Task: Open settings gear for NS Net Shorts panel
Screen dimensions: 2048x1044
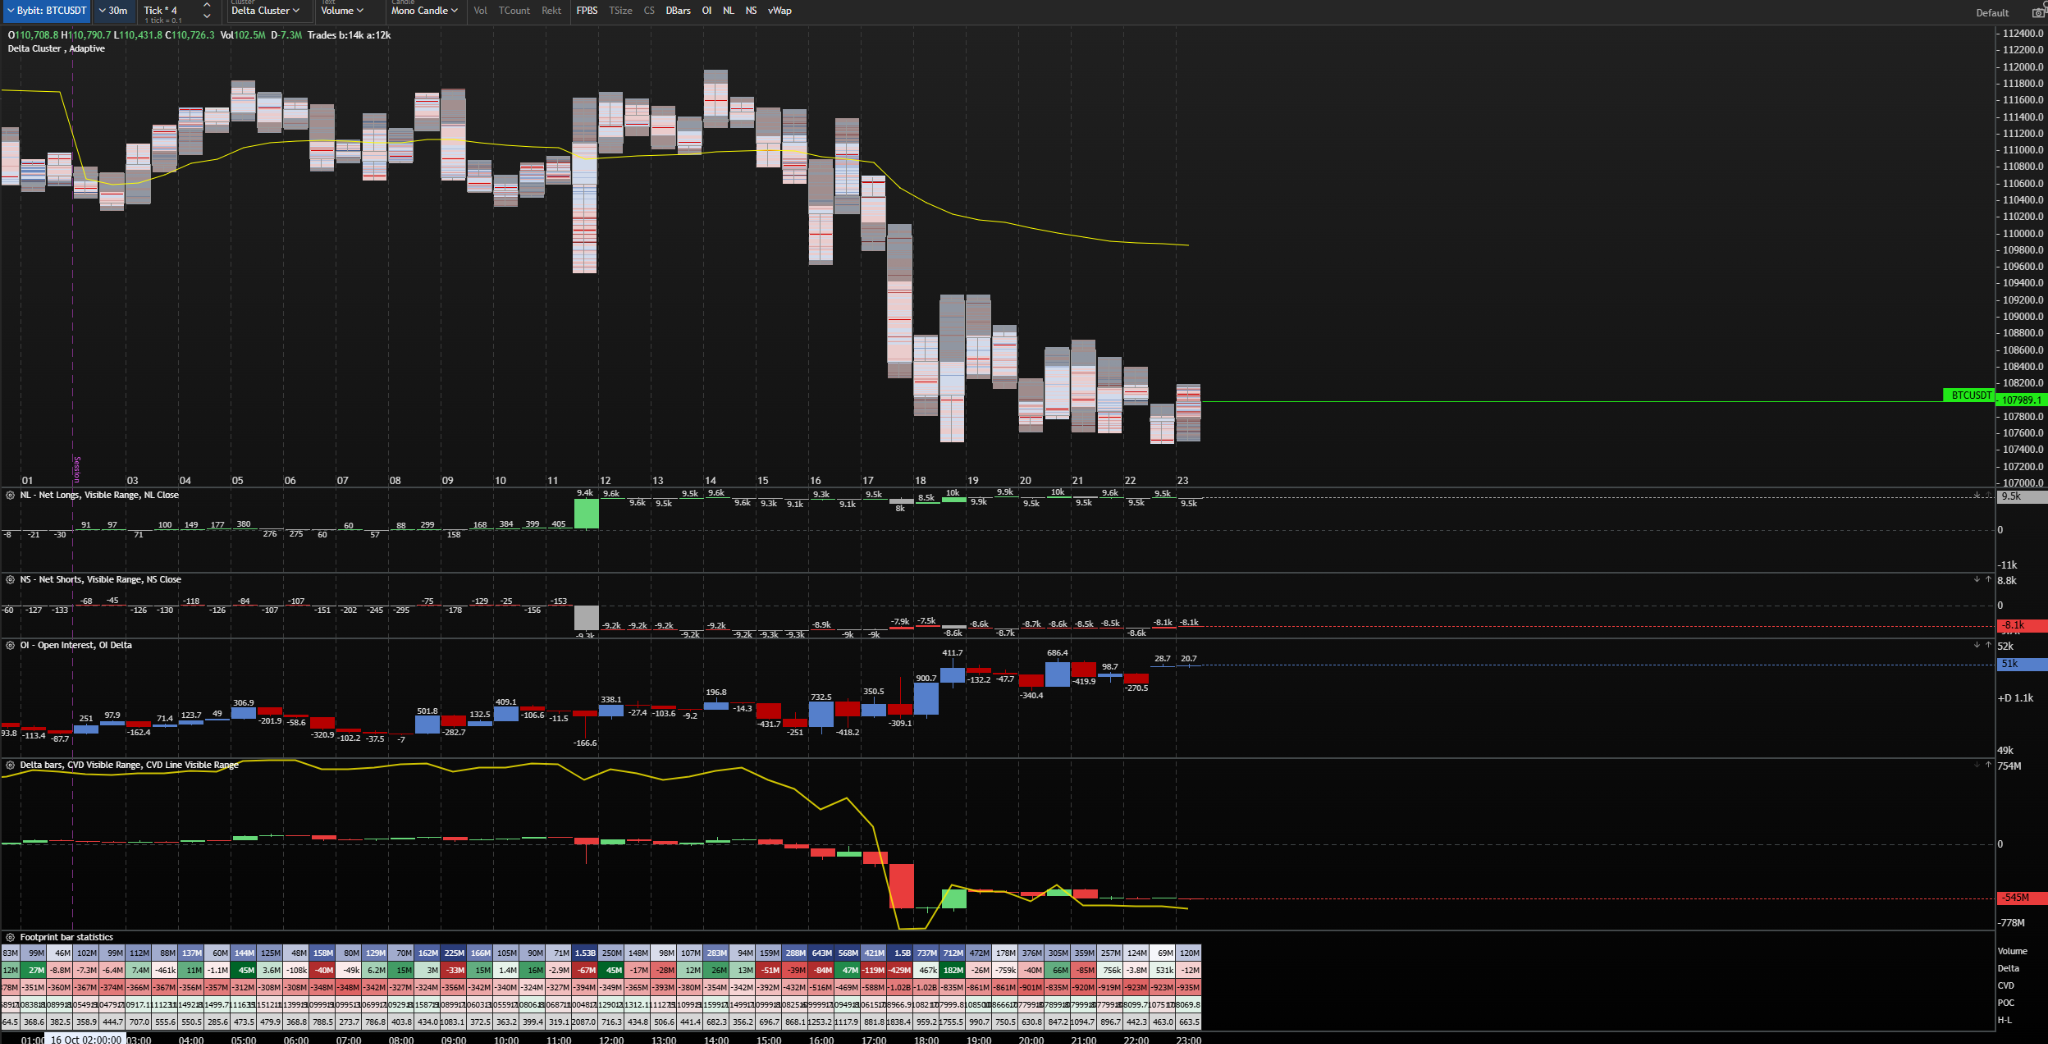Action: [10, 580]
